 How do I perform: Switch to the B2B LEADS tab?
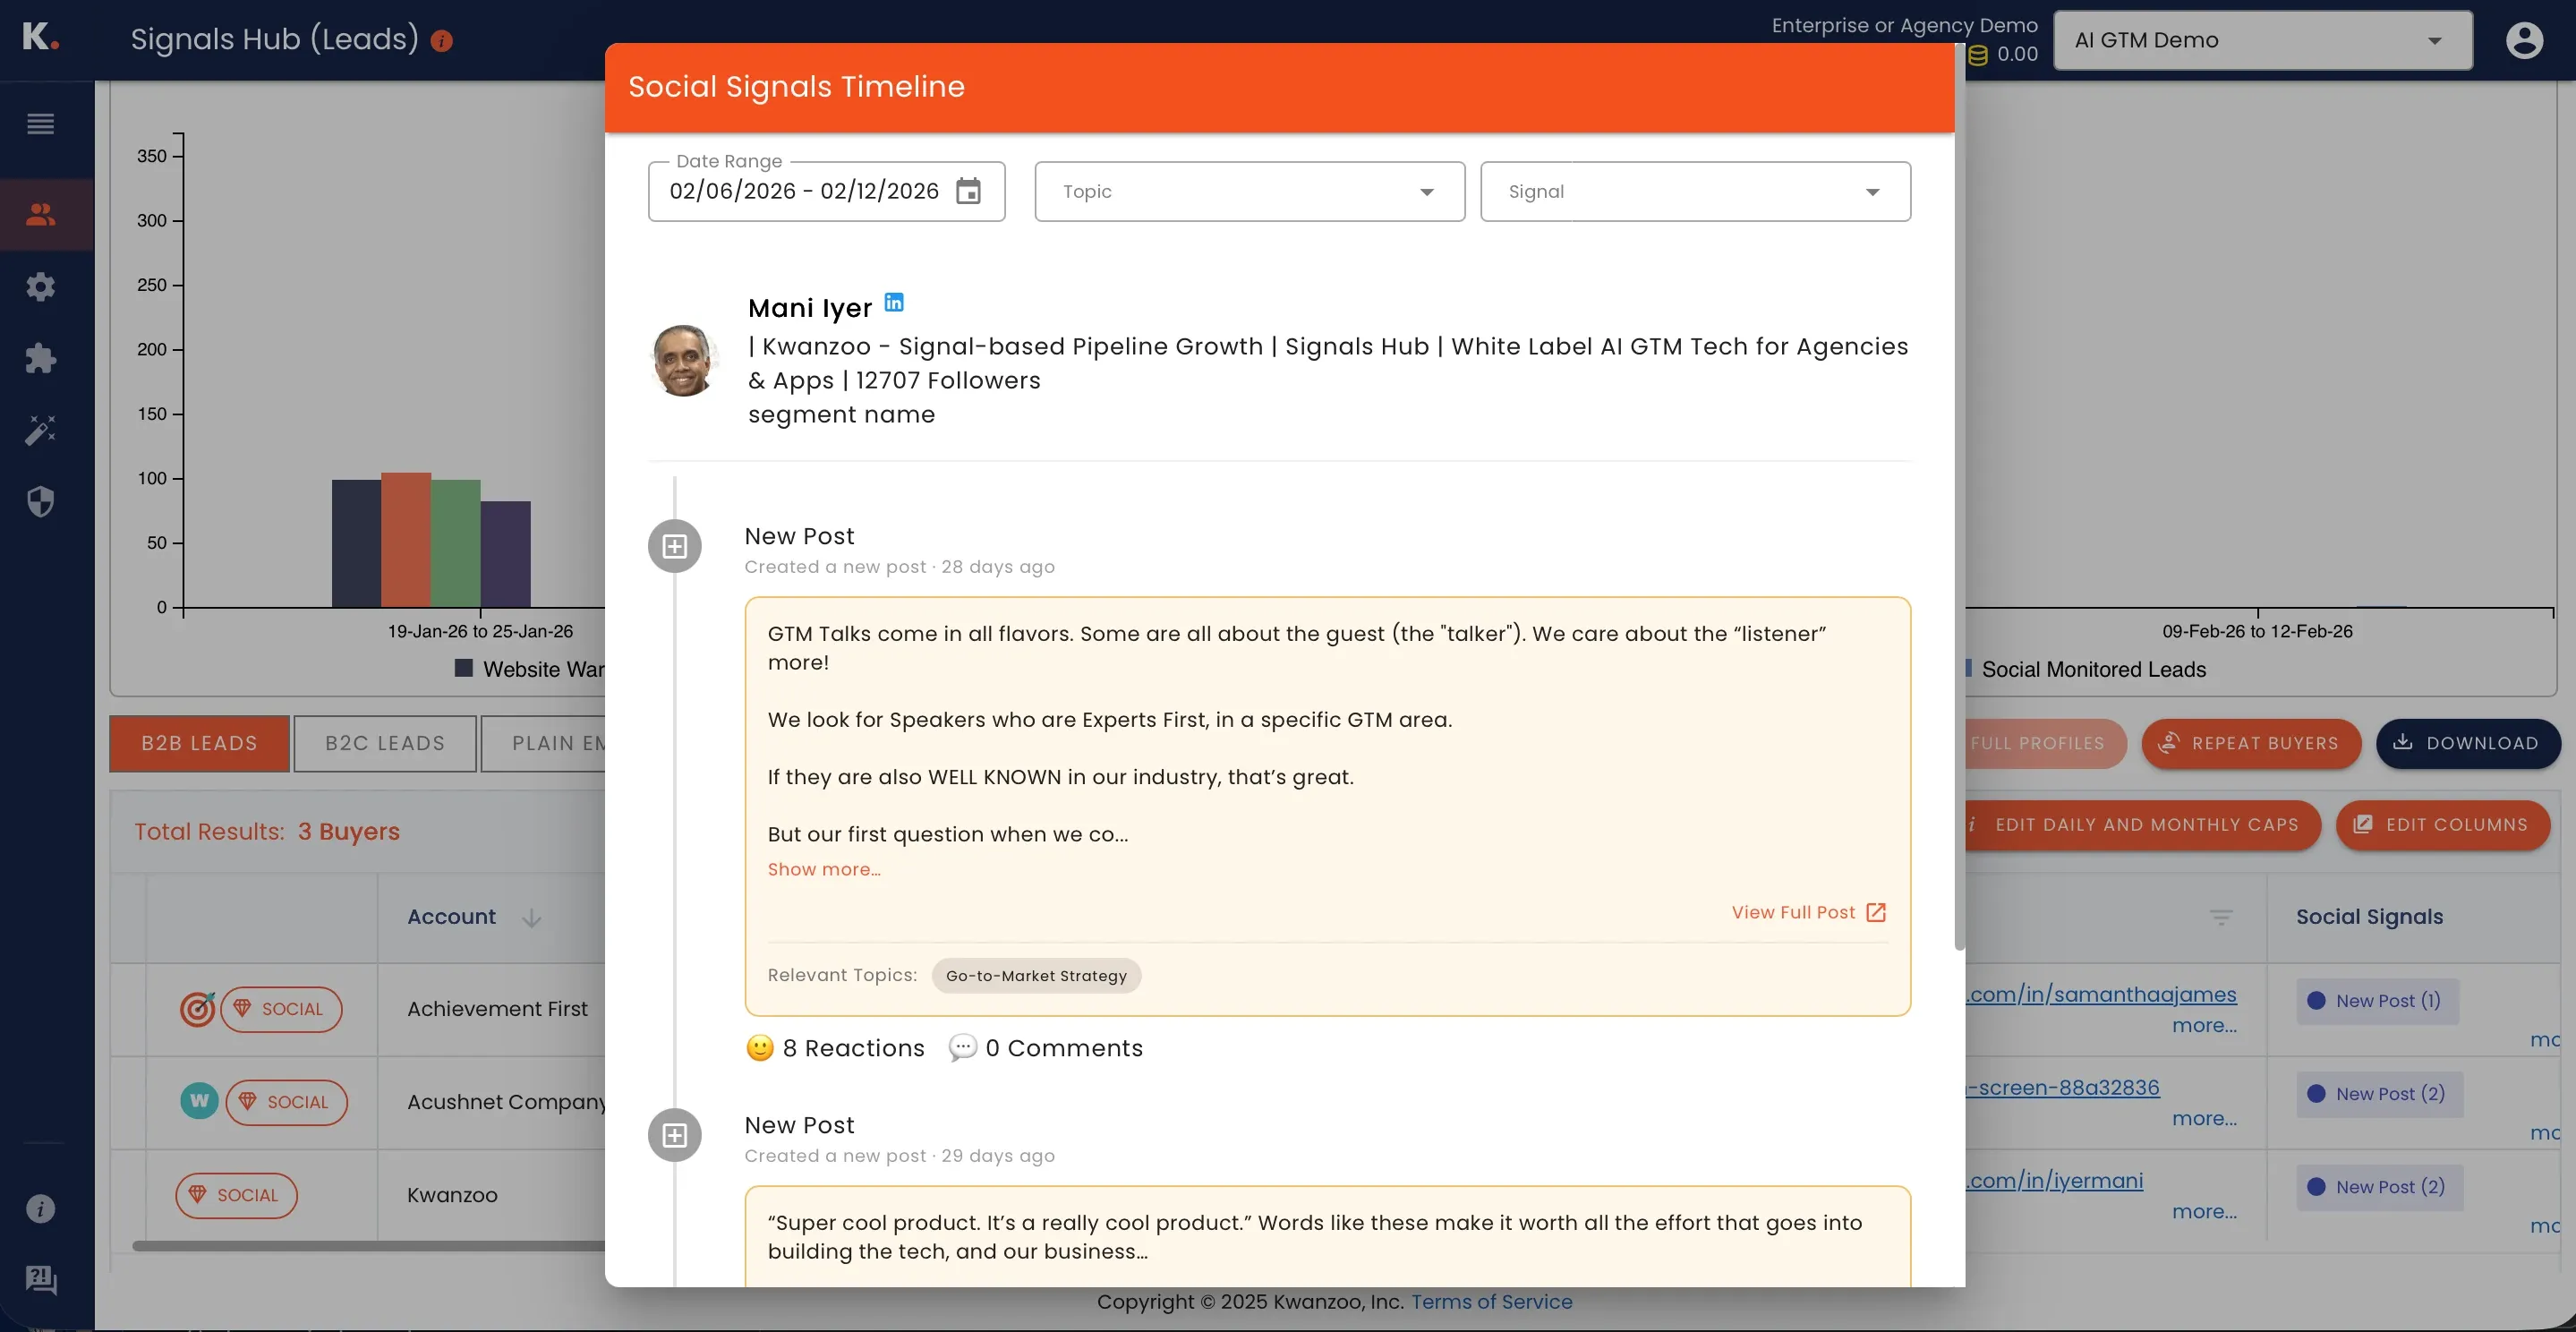pos(199,743)
